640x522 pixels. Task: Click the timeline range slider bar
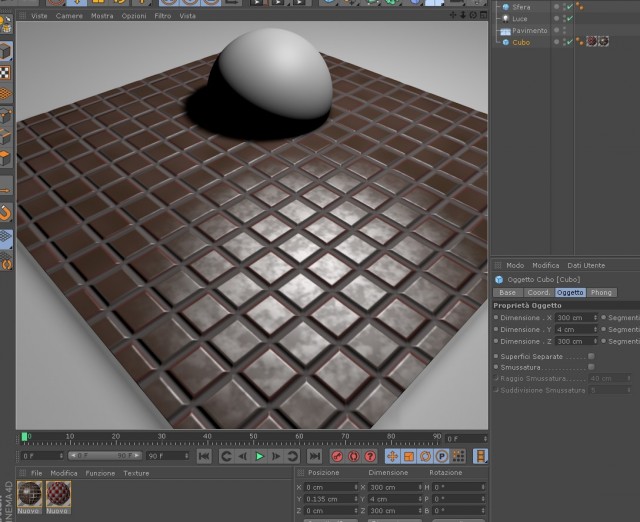[x=104, y=455]
